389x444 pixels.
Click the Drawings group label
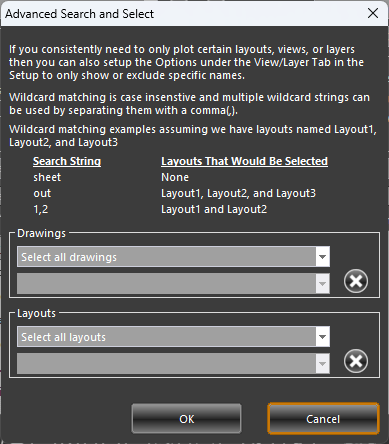pos(41,233)
